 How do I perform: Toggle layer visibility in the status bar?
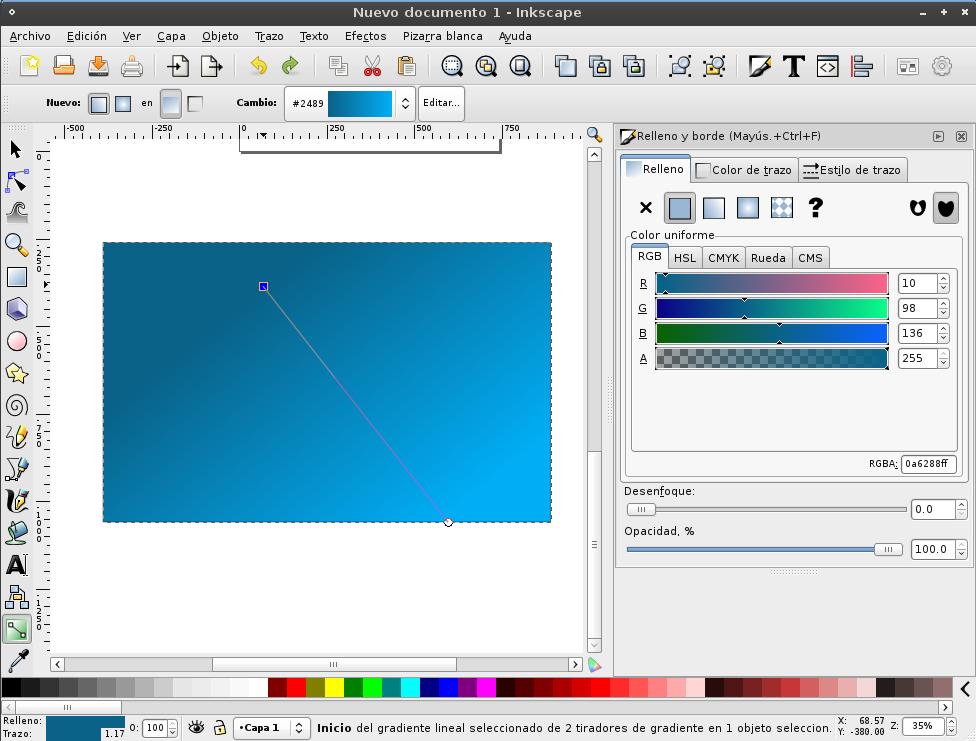[x=197, y=727]
